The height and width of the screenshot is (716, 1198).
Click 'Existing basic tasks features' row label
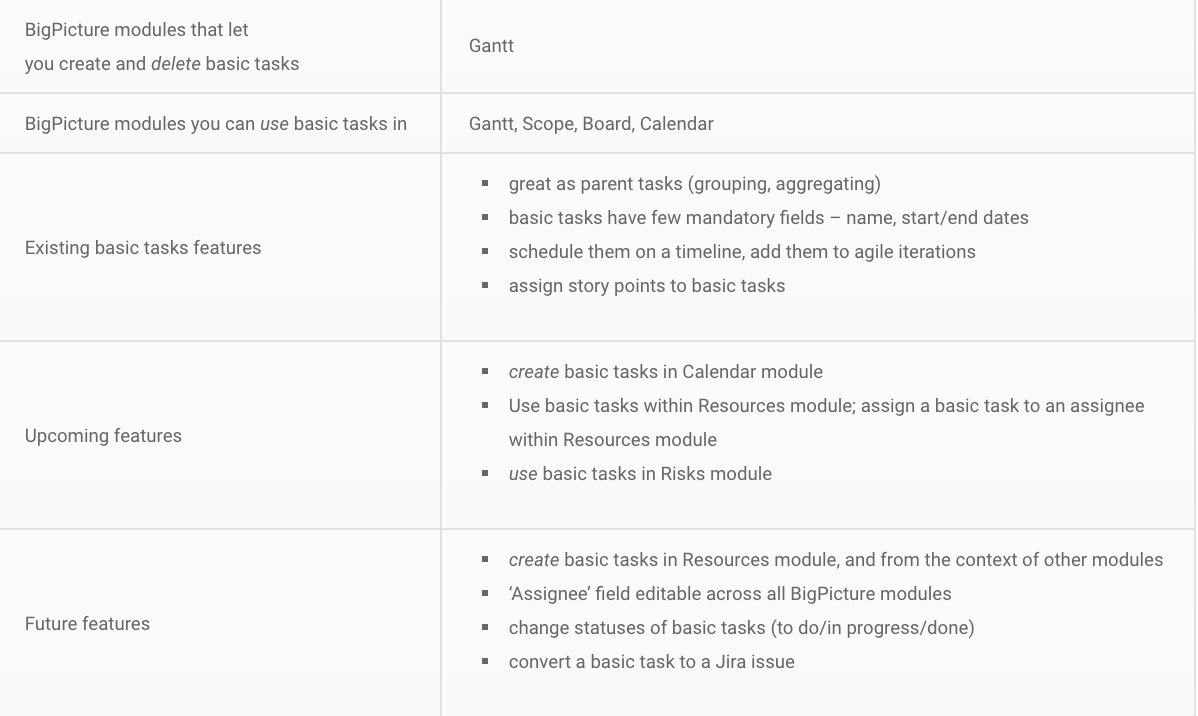143,248
